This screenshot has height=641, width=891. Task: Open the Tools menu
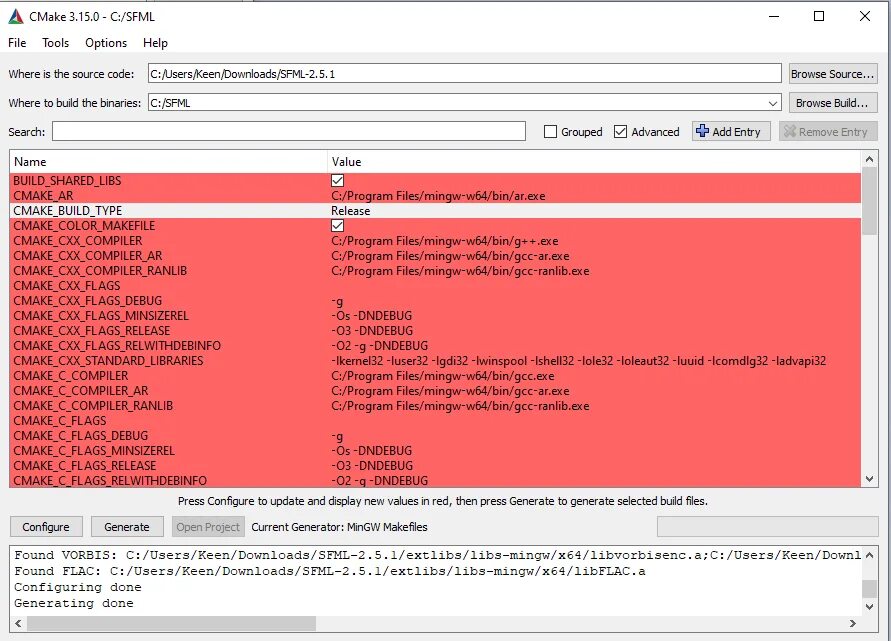pyautogui.click(x=55, y=43)
